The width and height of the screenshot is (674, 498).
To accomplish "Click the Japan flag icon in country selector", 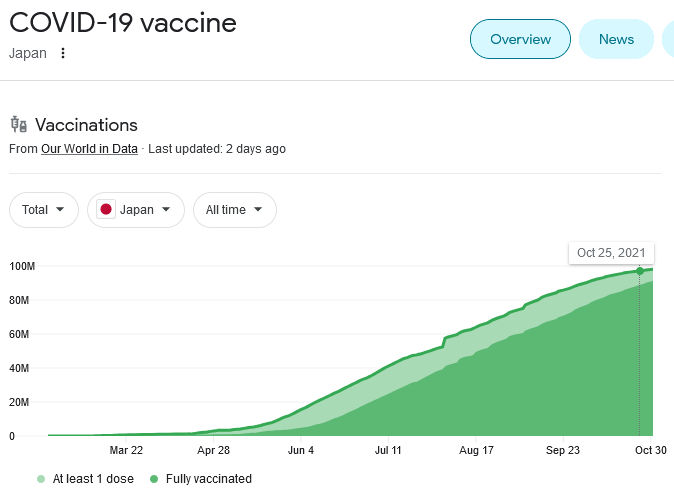I will 105,210.
